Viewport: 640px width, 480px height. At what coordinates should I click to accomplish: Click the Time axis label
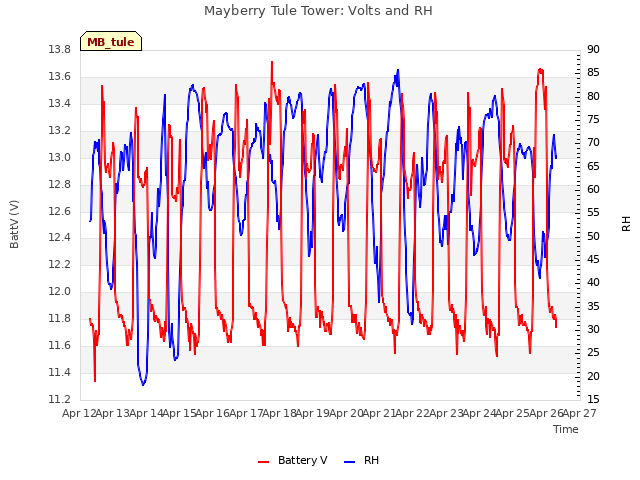(566, 429)
